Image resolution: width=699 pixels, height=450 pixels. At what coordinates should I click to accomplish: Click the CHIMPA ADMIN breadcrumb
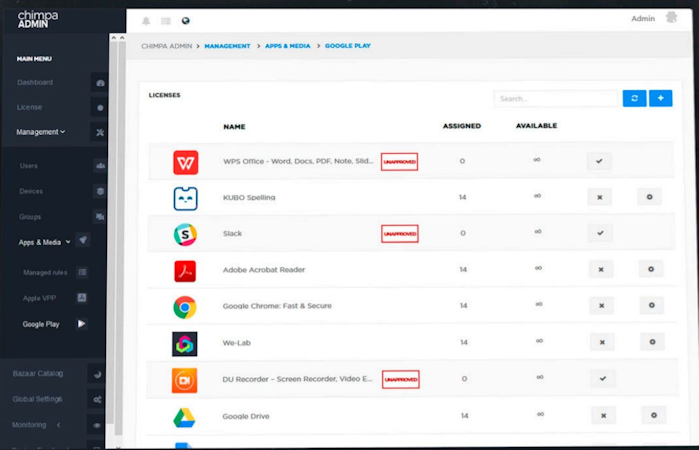167,46
